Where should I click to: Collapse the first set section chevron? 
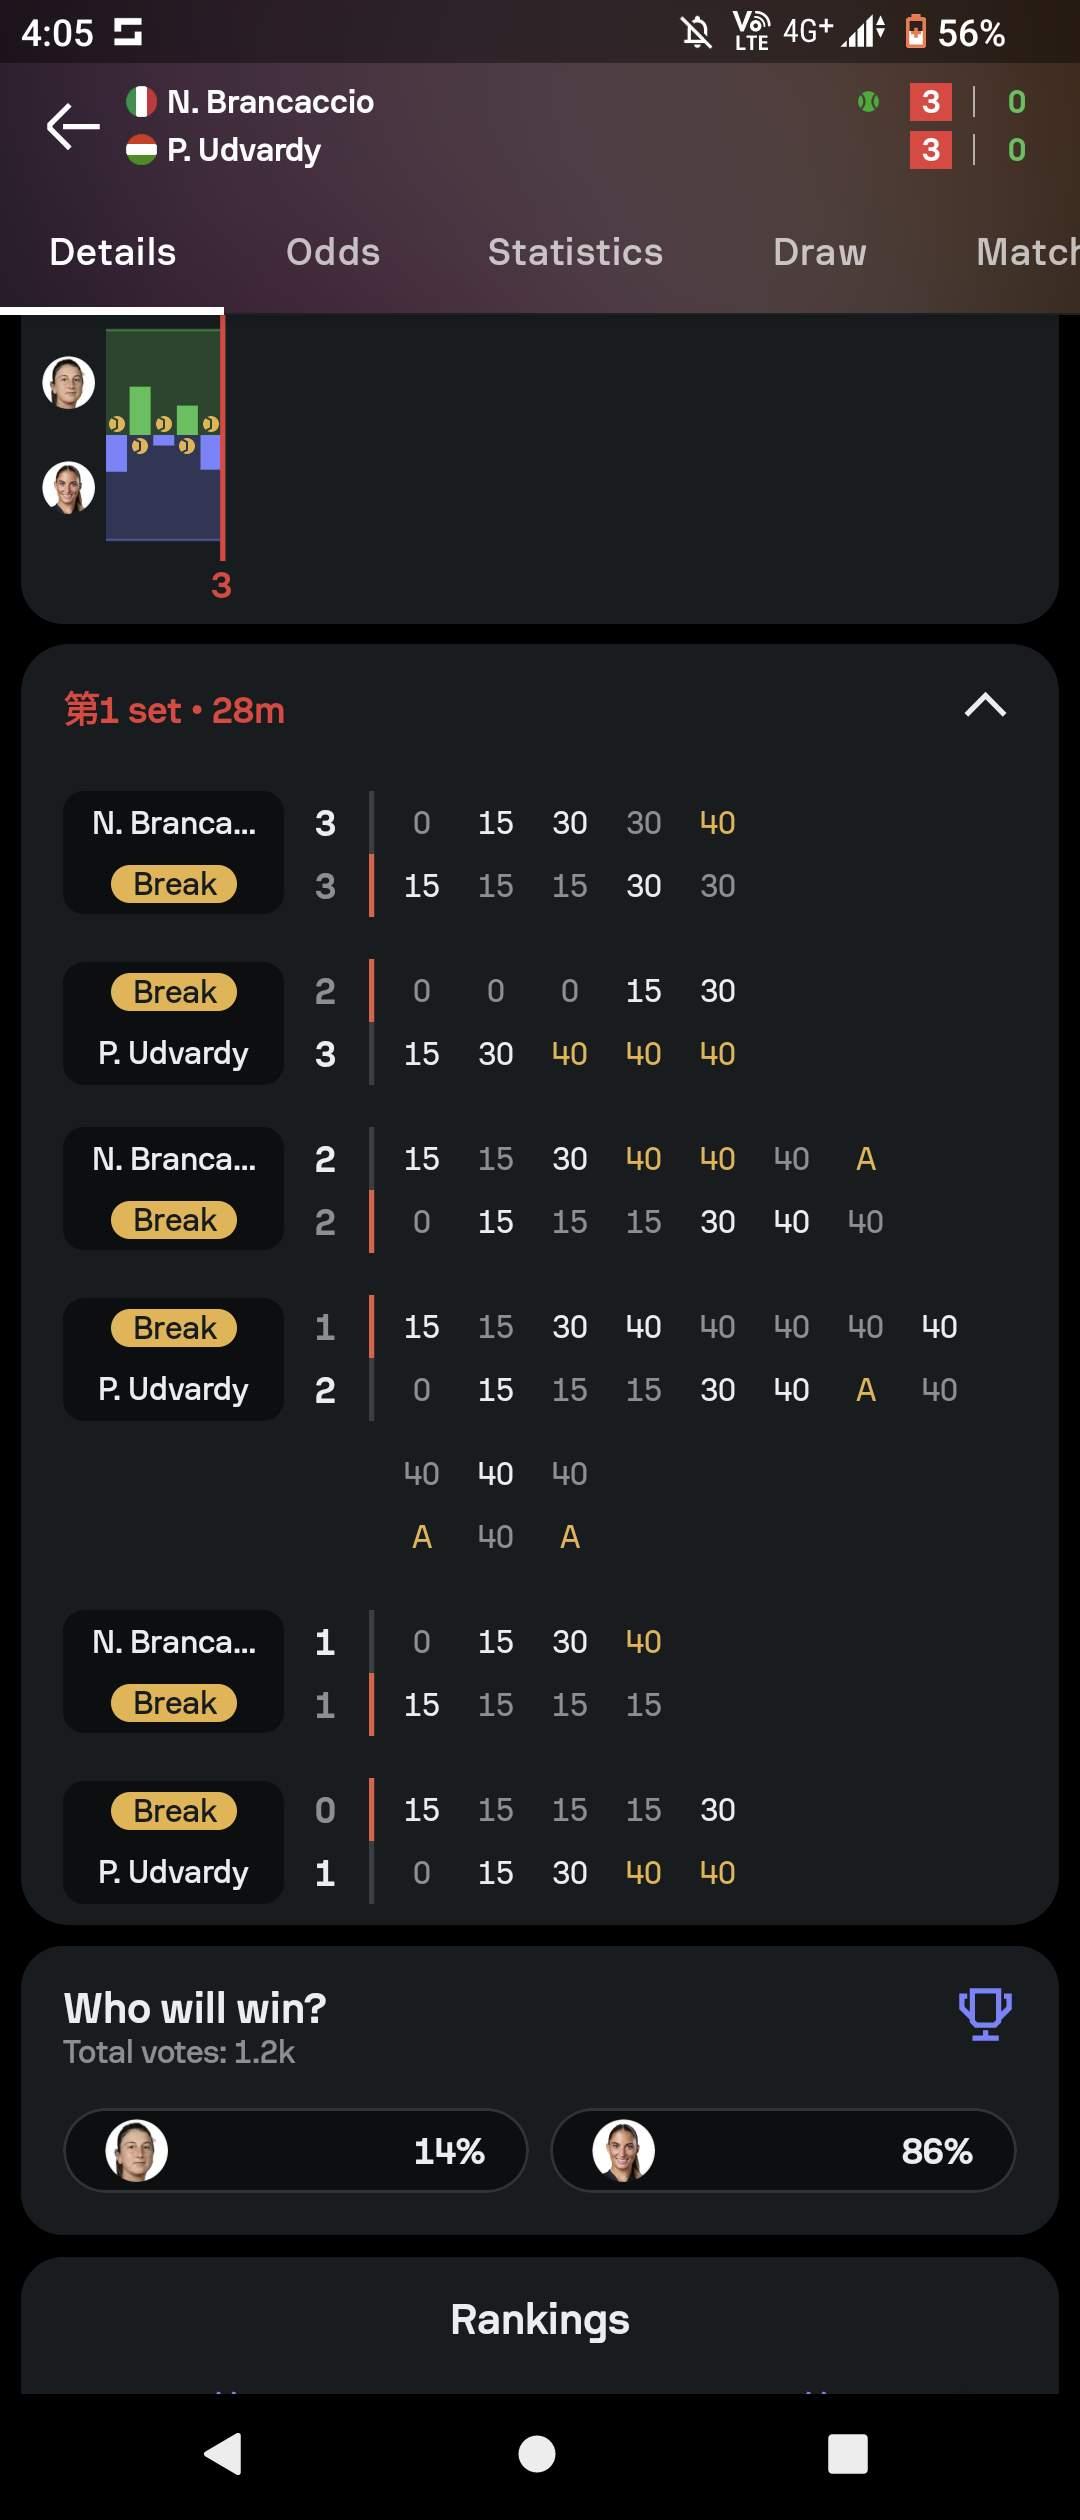point(985,706)
